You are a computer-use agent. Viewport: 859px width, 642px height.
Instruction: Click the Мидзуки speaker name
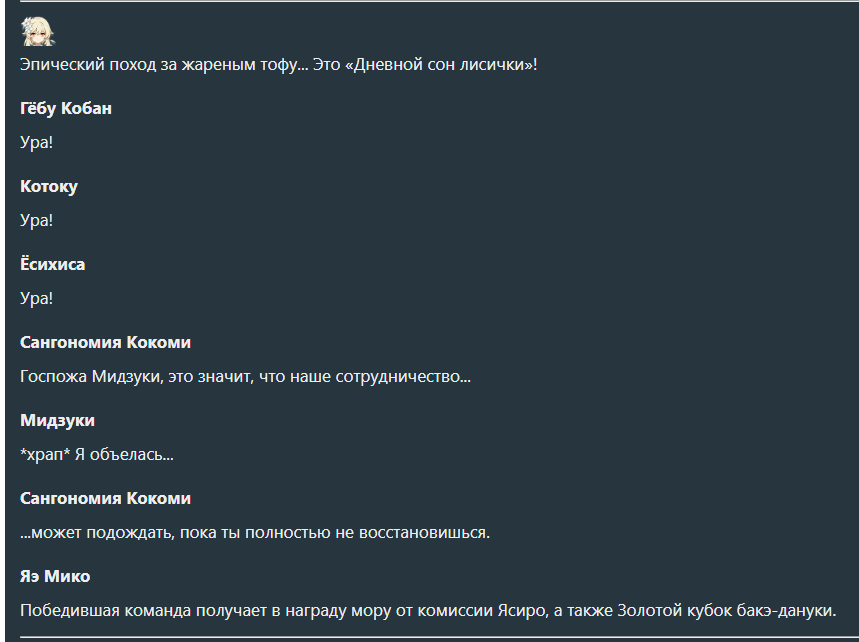pos(58,420)
